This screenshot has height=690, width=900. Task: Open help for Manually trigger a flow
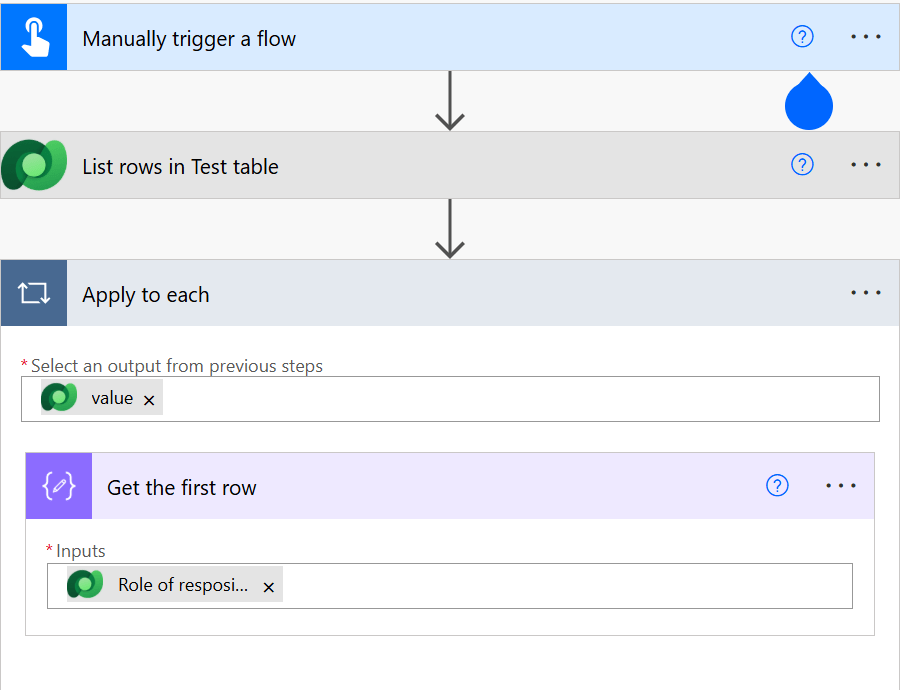802,37
